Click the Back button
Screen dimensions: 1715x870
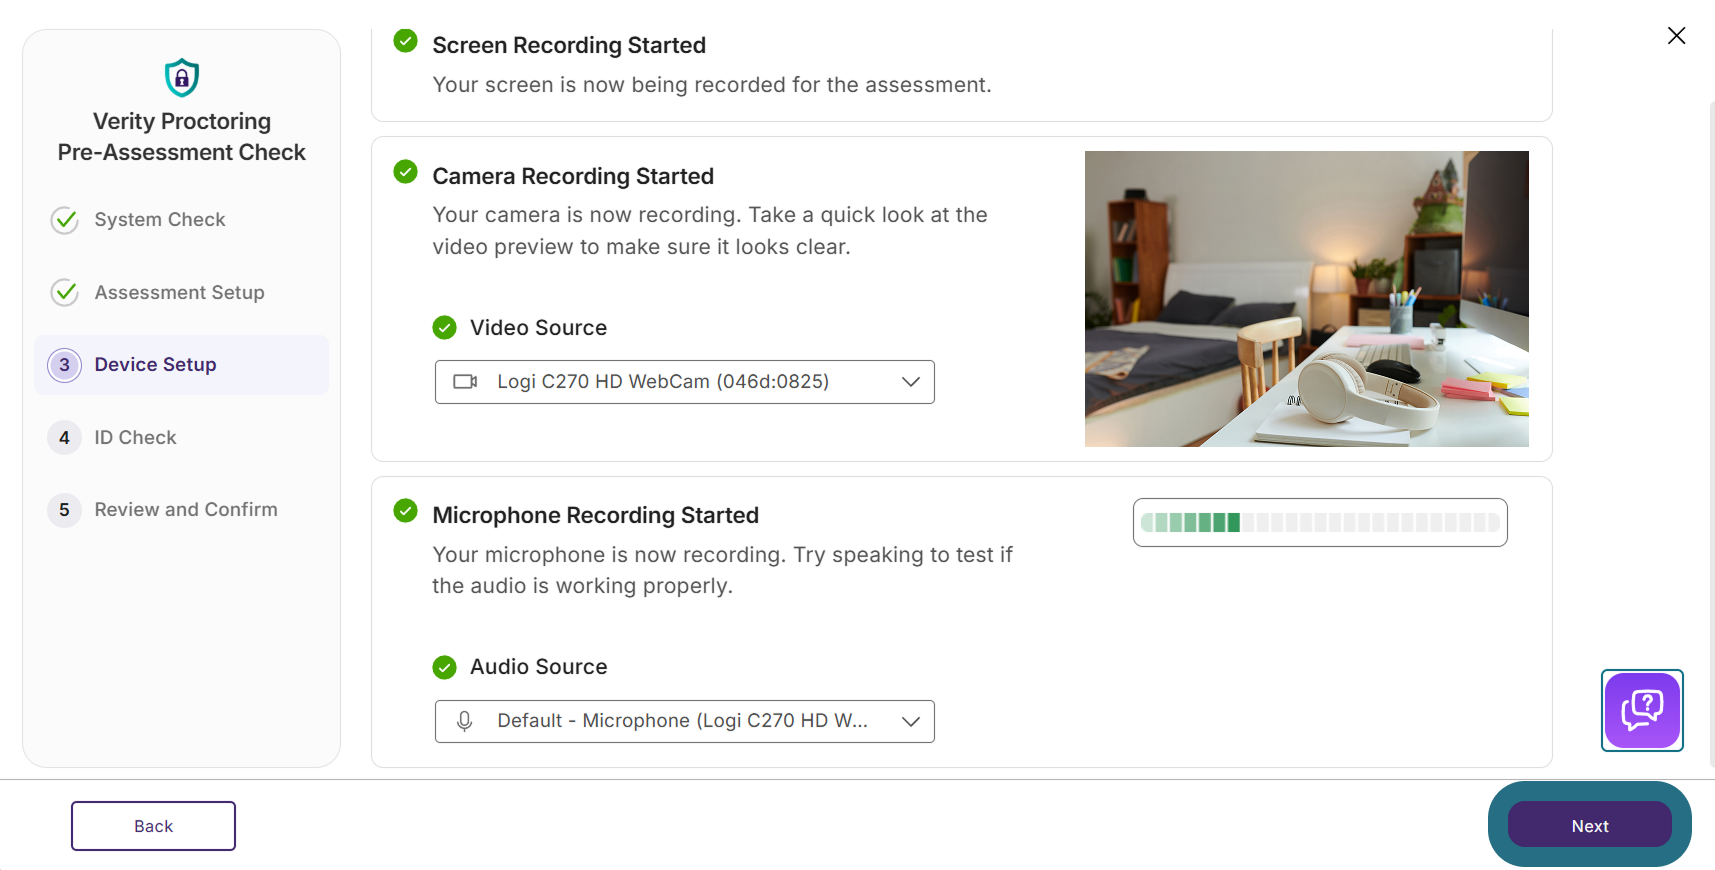click(153, 826)
